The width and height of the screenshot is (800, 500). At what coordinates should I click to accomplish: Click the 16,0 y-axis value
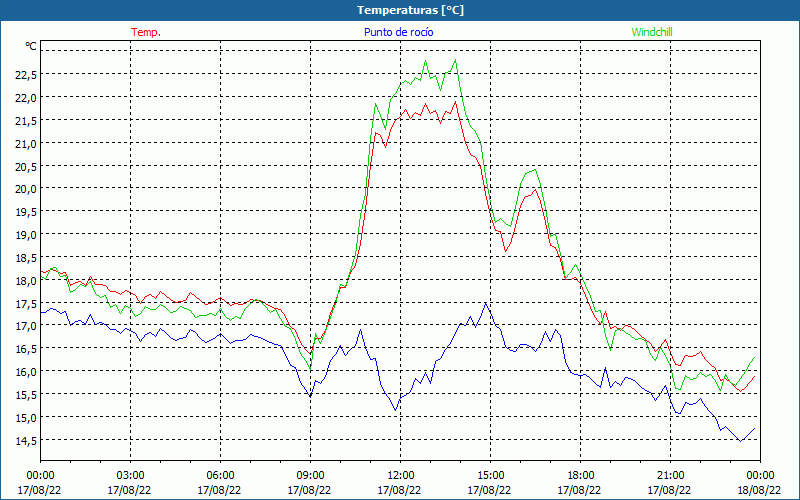(x=26, y=371)
